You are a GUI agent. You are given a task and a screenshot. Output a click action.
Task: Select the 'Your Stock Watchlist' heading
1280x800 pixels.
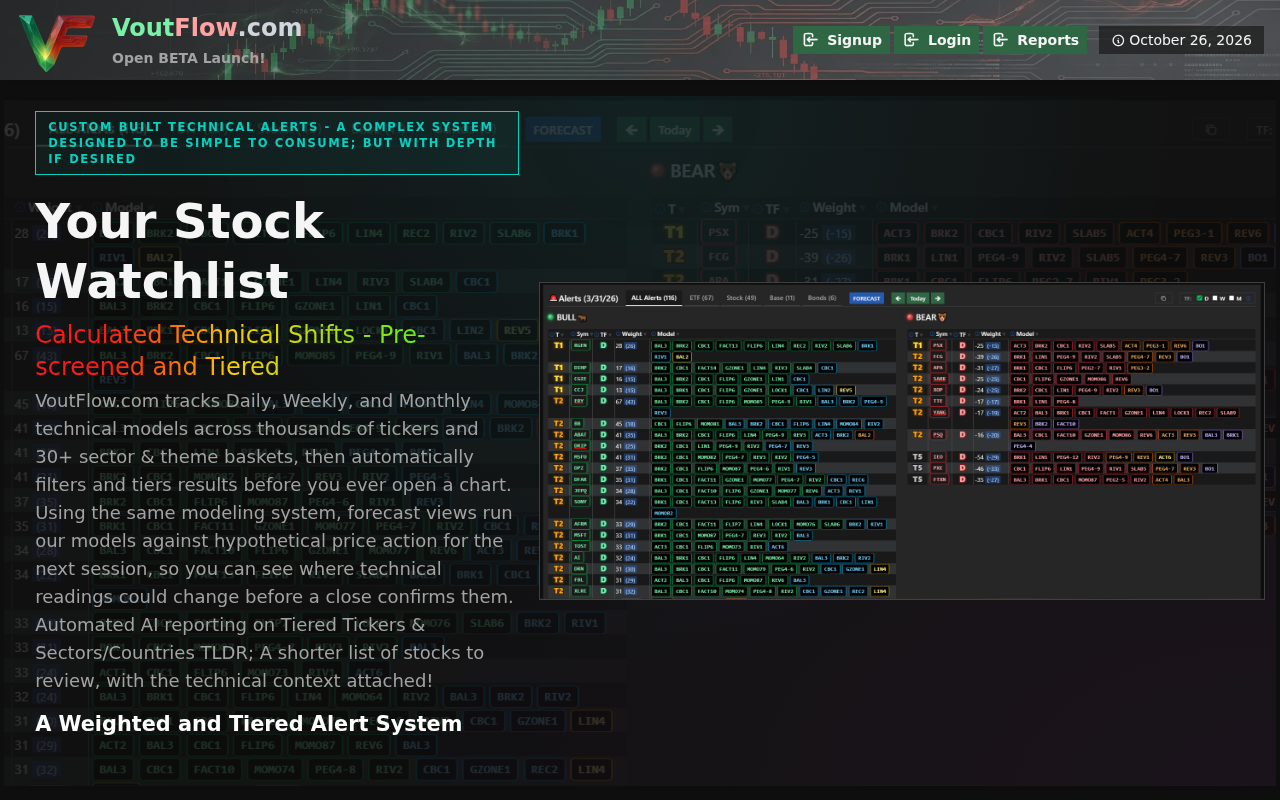[180, 251]
